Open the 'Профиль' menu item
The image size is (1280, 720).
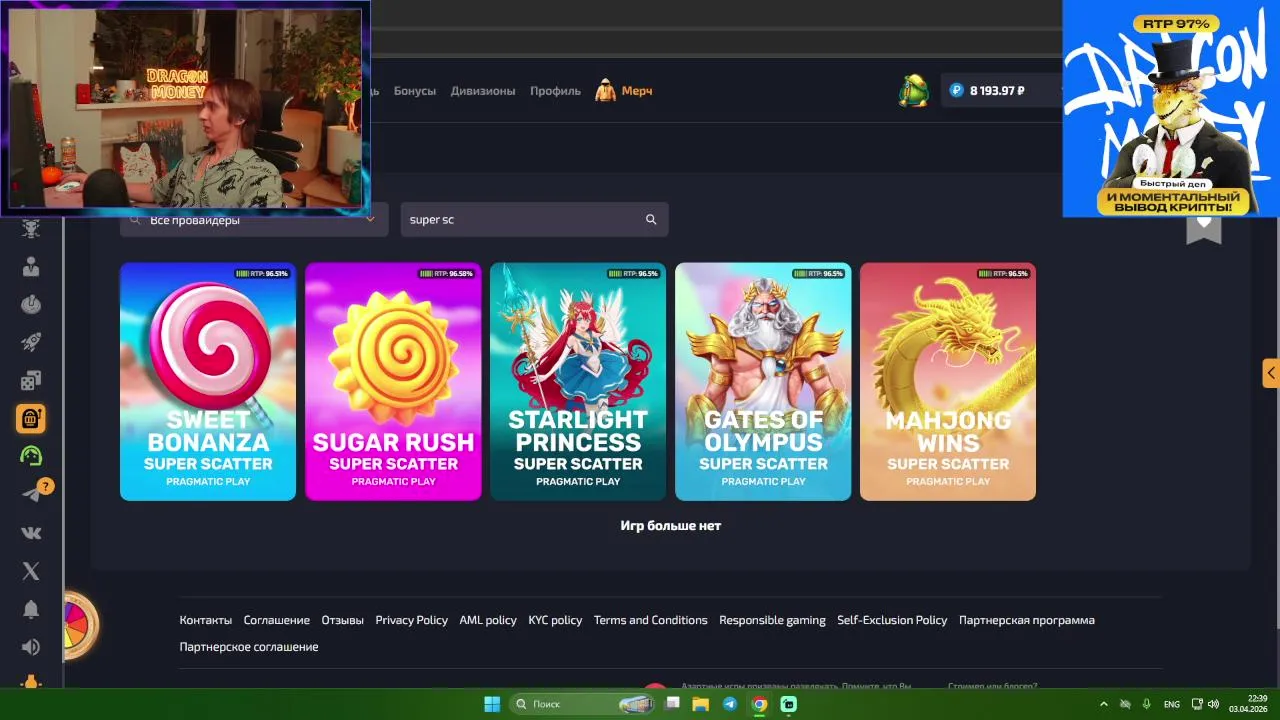[555, 91]
